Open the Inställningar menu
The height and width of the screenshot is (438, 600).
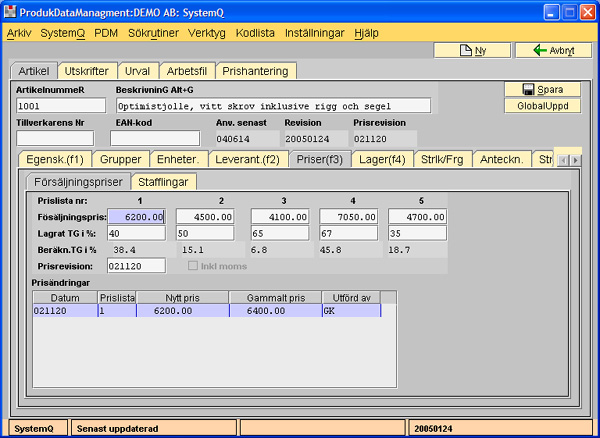(315, 33)
